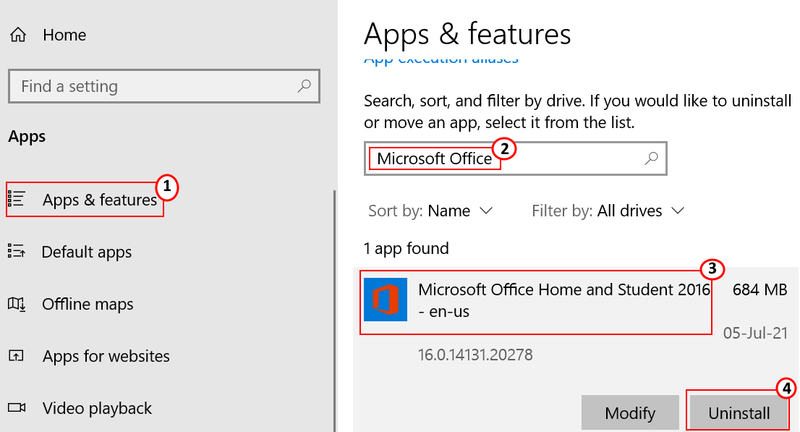Click the Default apps icon
The height and width of the screenshot is (432, 800).
[16, 251]
